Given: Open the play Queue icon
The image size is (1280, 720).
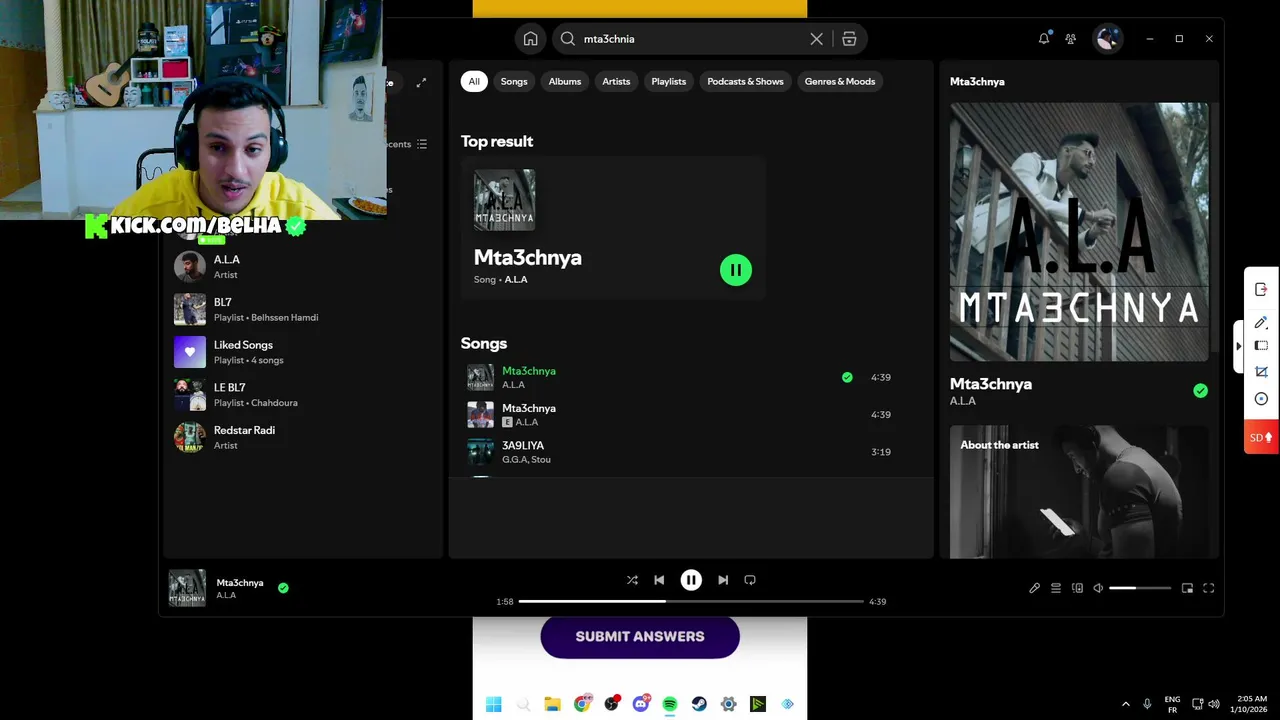Looking at the screenshot, I should point(1055,588).
